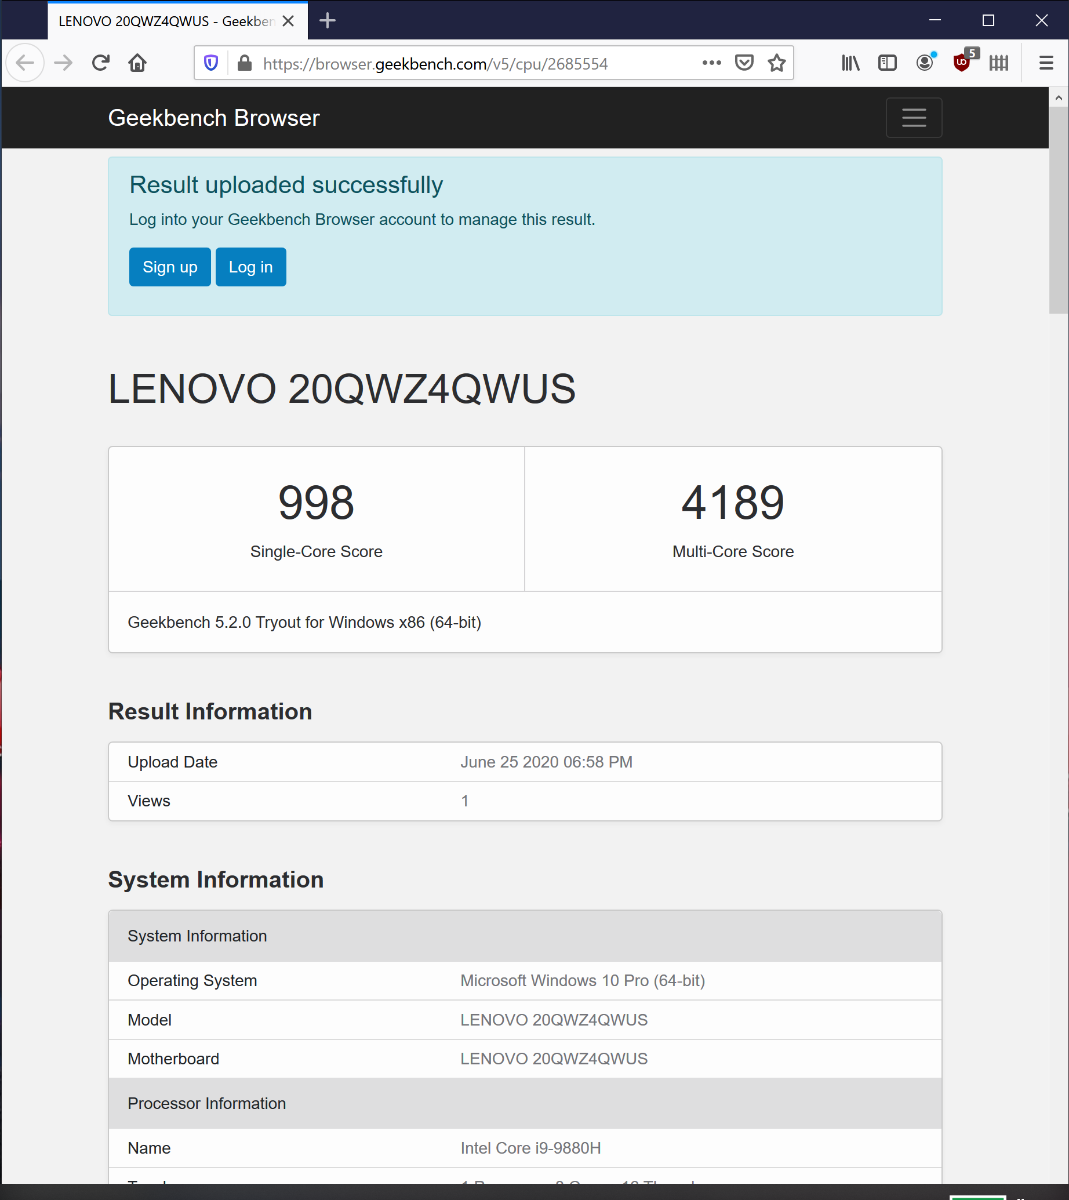Image resolution: width=1069 pixels, height=1200 pixels.
Task: Reload the current Geekbench page
Action: tap(100, 63)
